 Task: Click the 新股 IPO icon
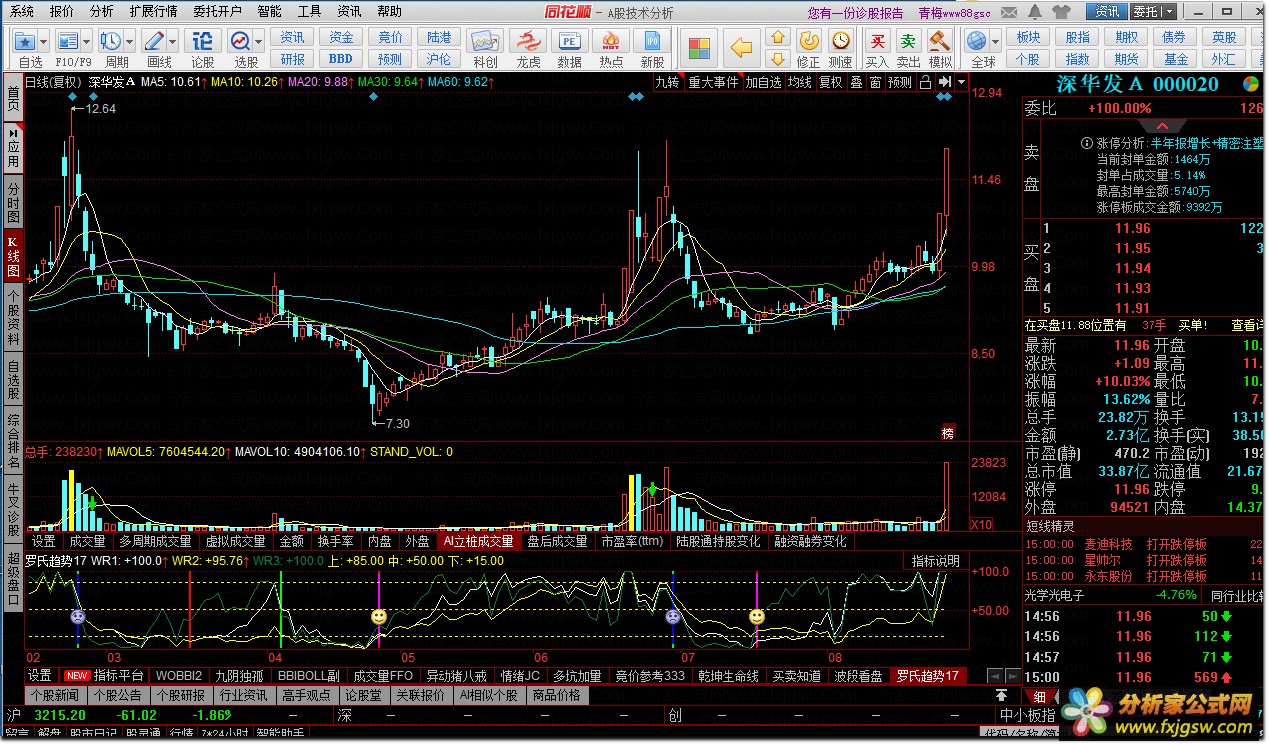[x=652, y=41]
